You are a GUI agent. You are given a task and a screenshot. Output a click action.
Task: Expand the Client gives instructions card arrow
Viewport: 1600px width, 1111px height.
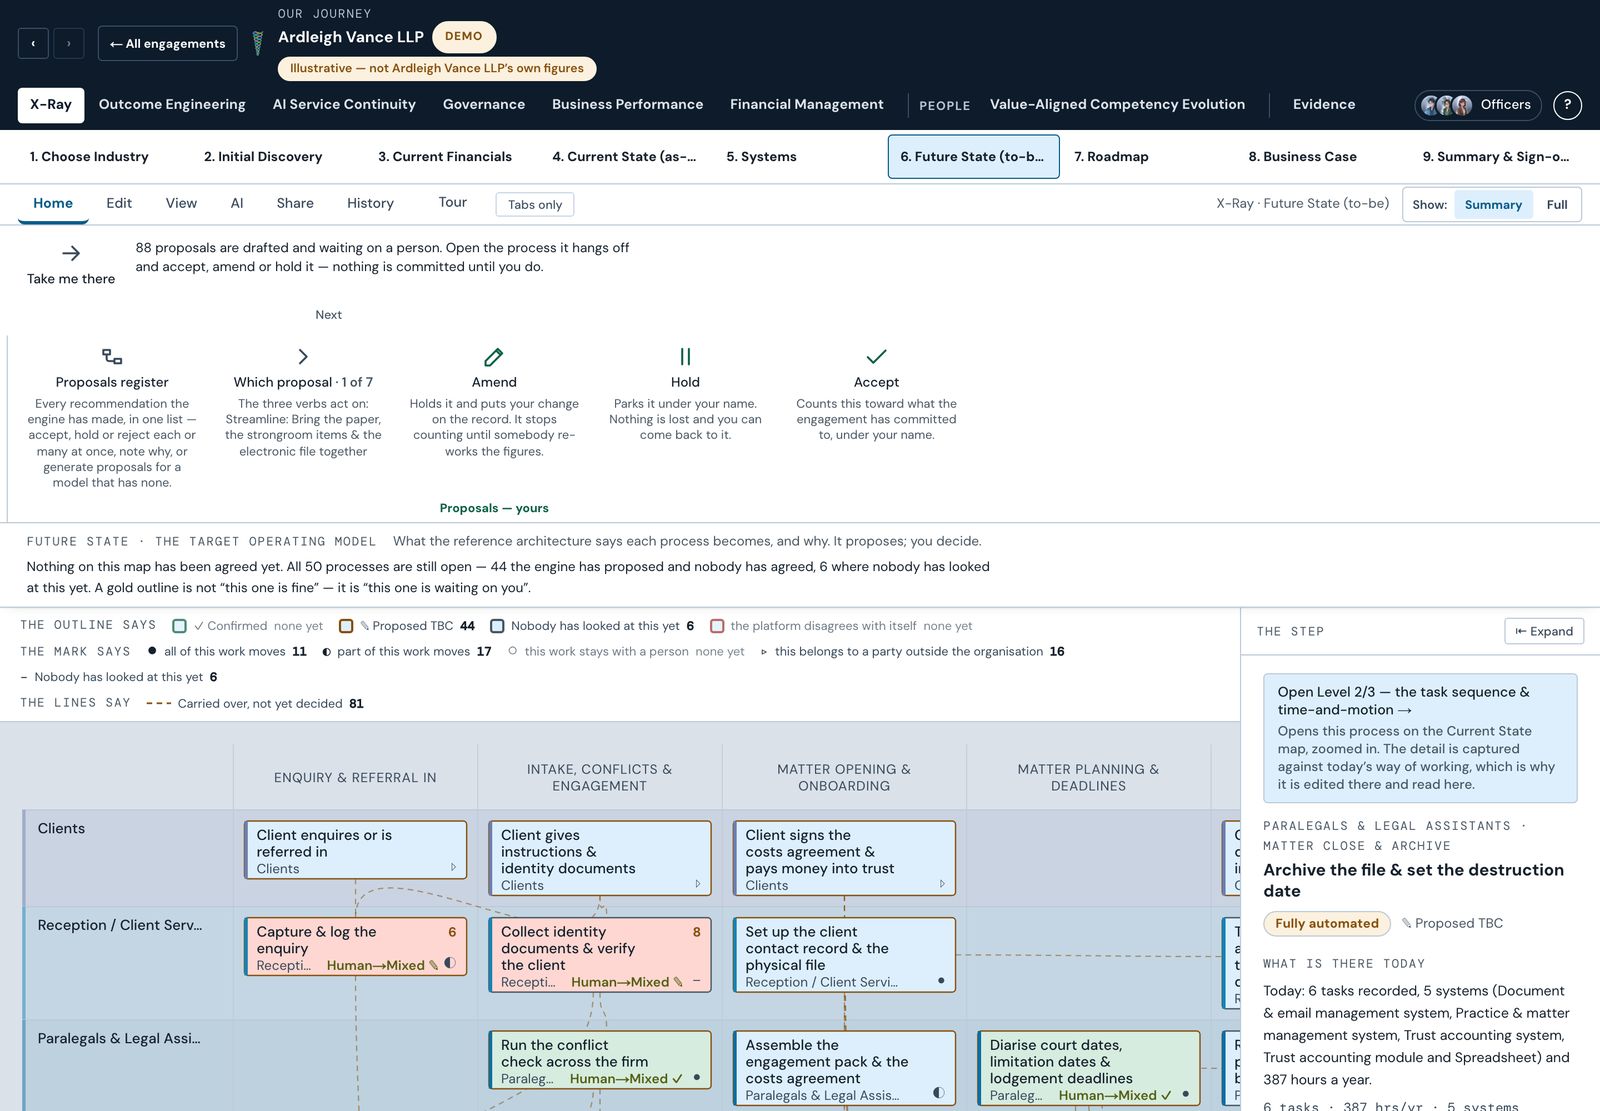[x=697, y=884]
